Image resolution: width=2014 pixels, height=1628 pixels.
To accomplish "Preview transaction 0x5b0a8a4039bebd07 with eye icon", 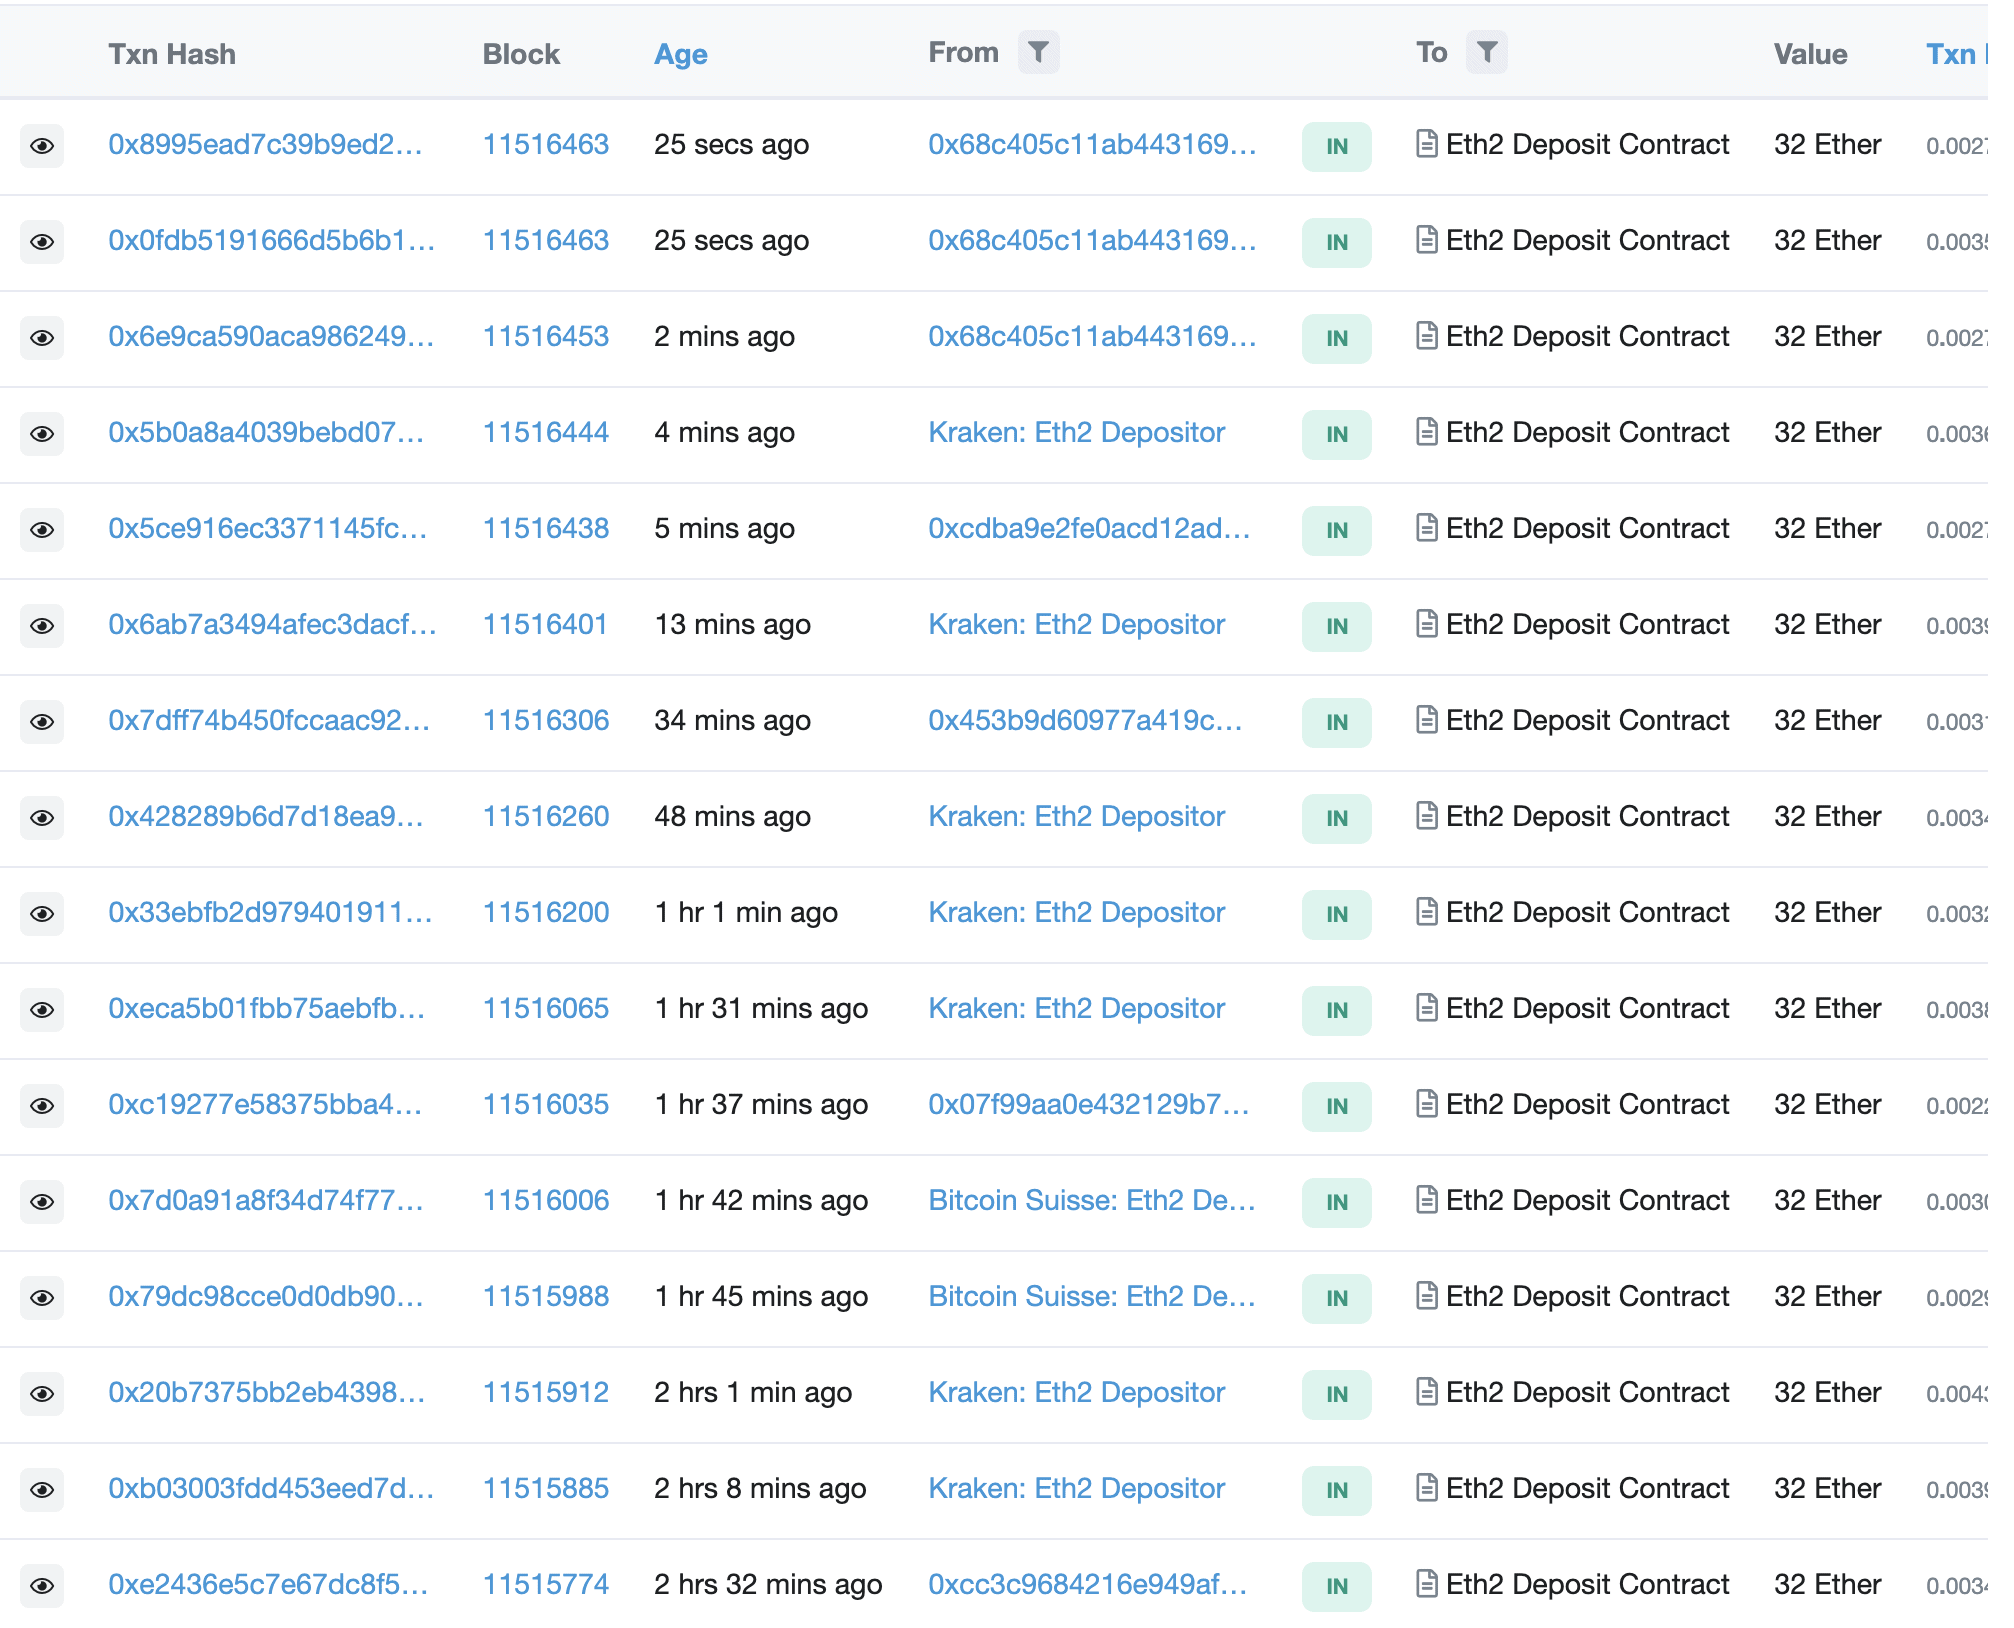I will point(42,434).
